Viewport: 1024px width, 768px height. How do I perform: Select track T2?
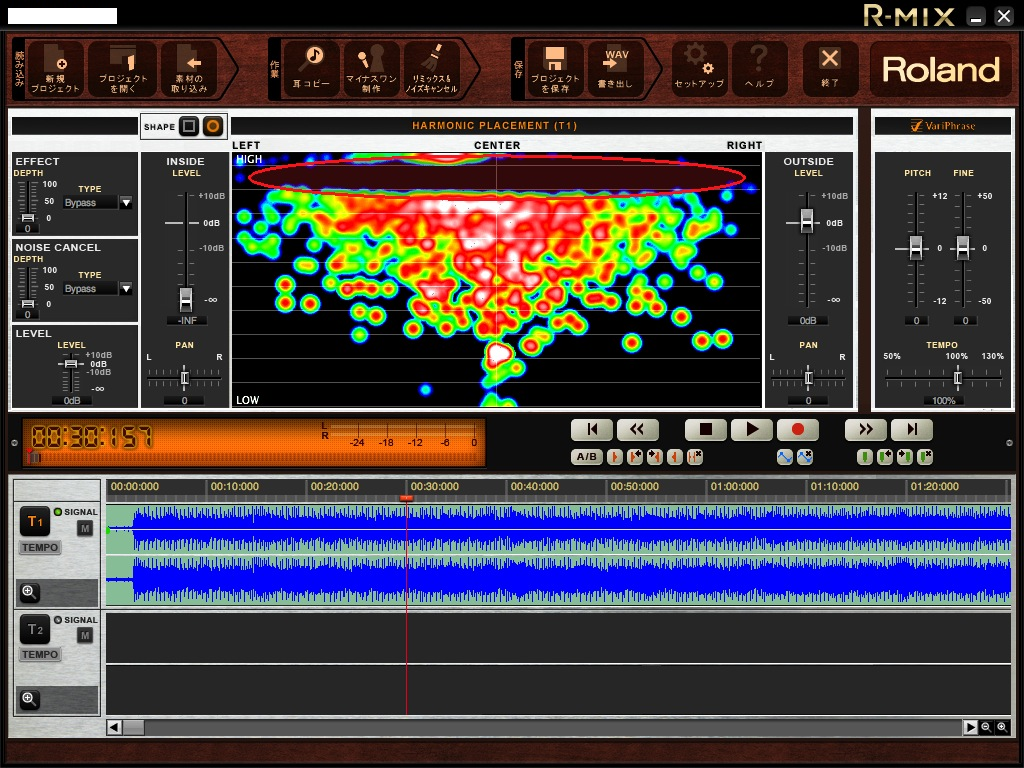(x=35, y=629)
